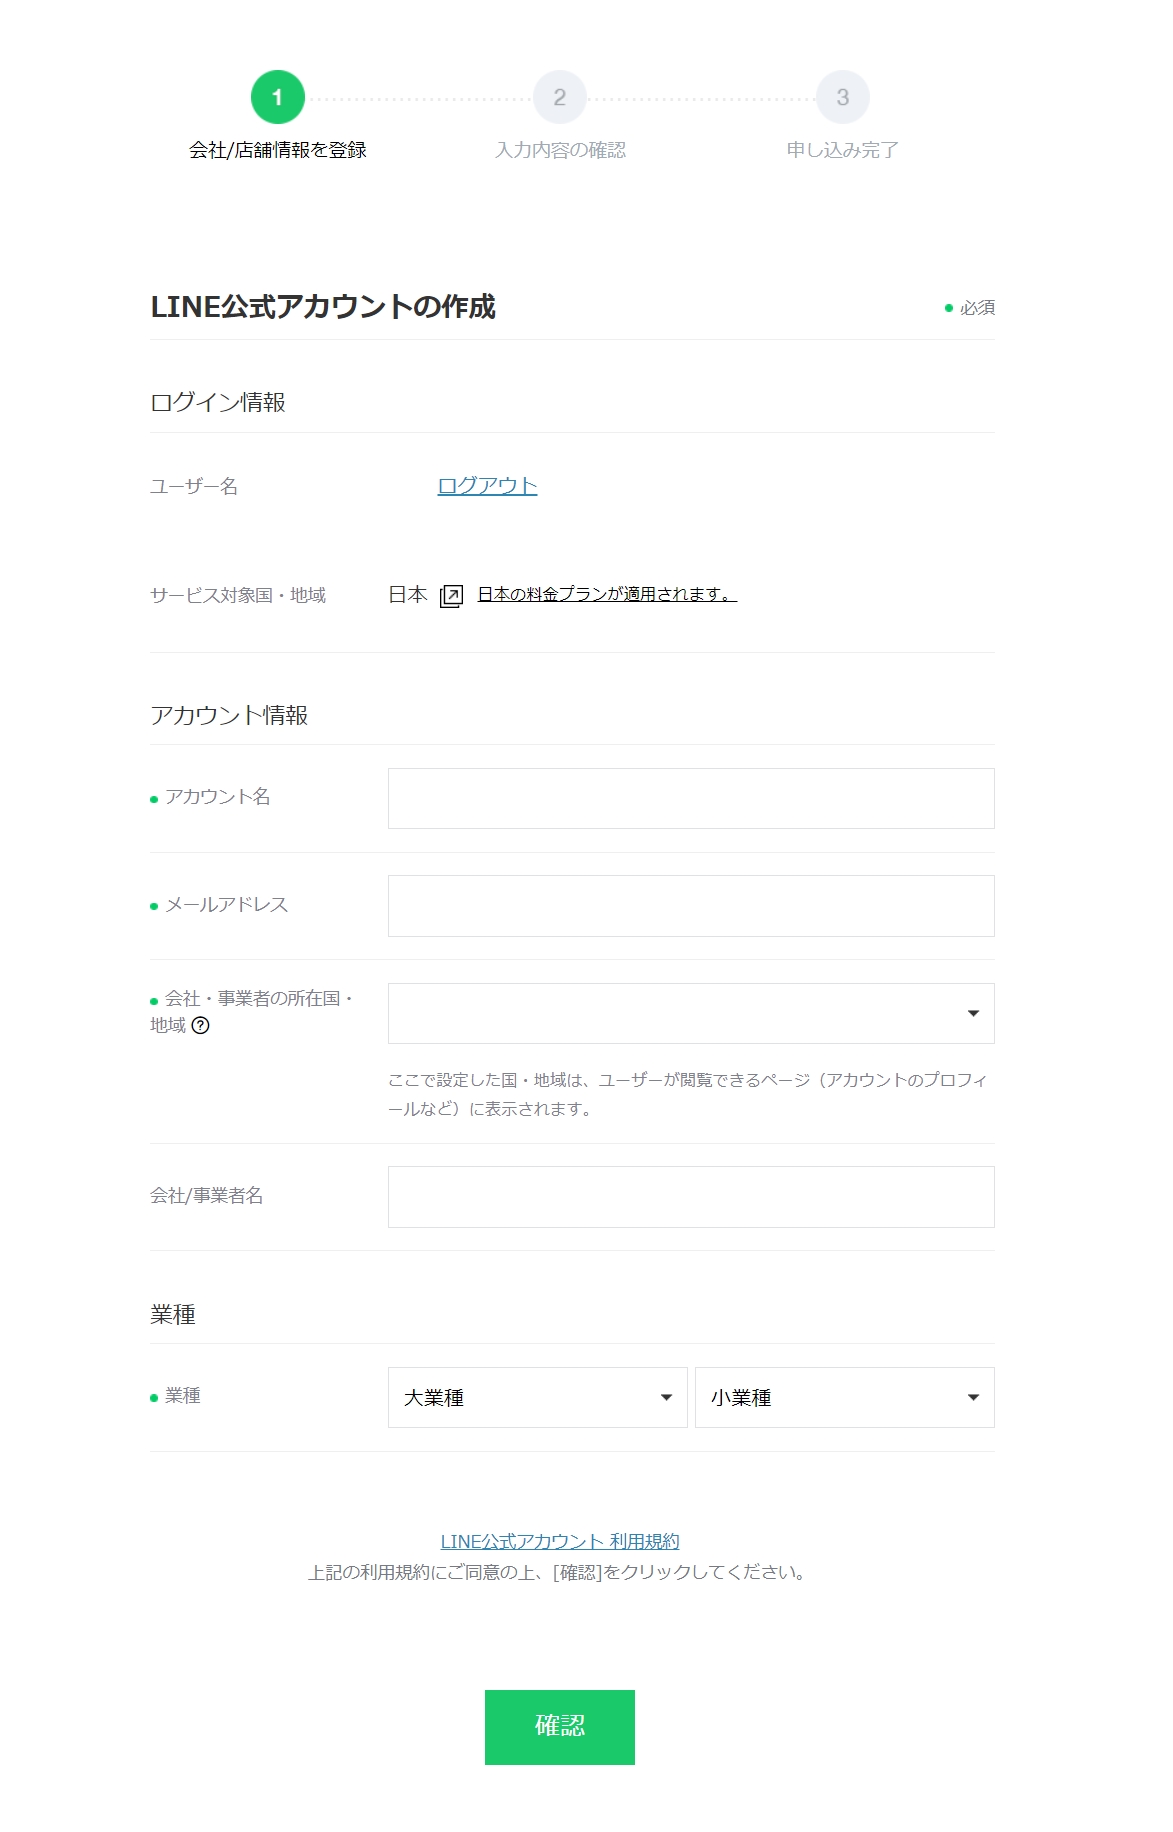Screen dimensions: 1173x1832
Task: Open LINE公式アカウント 利用規約 link
Action: point(560,1542)
